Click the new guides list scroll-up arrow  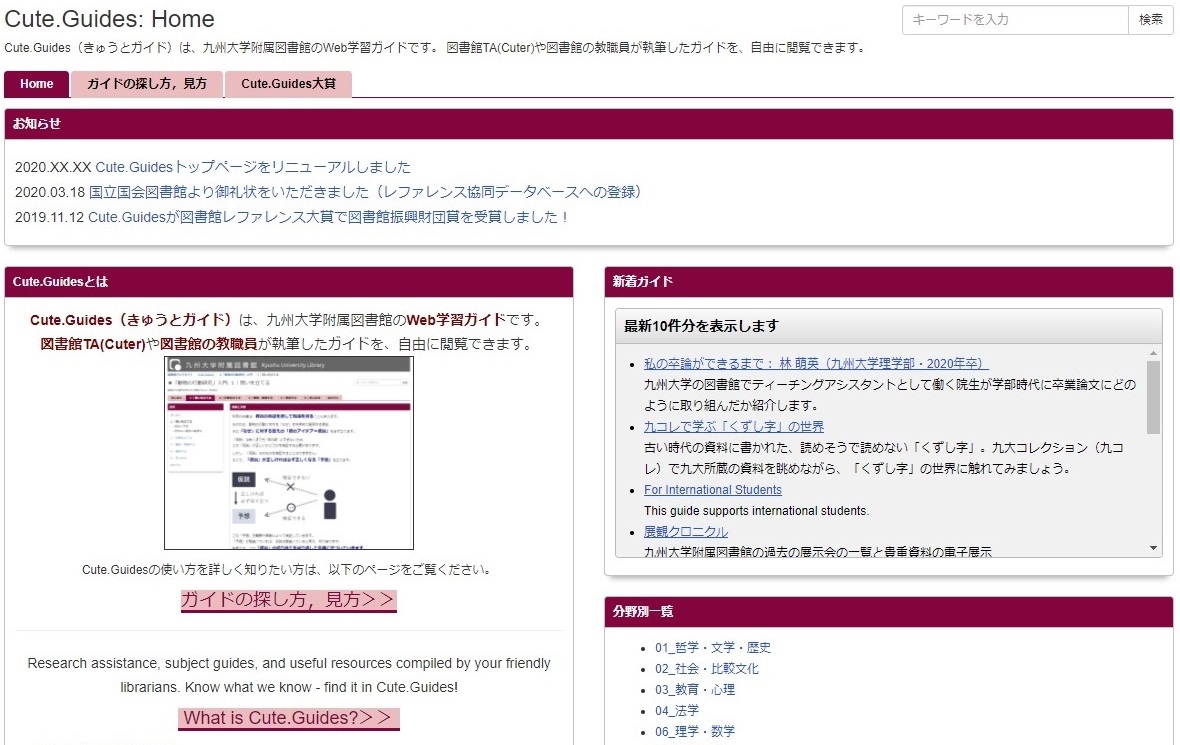(x=1153, y=353)
